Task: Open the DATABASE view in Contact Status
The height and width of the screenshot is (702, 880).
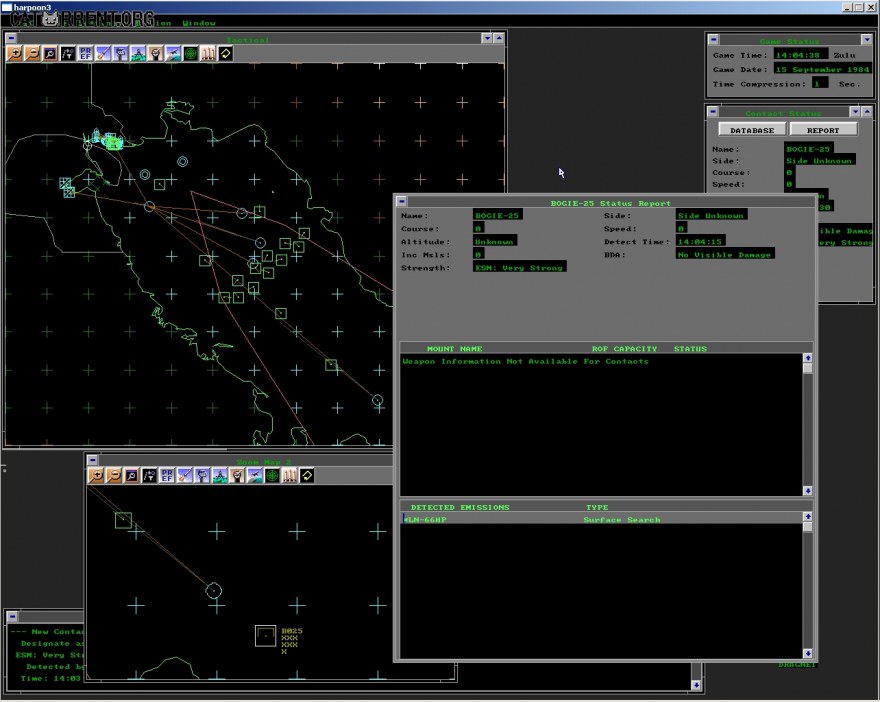Action: pyautogui.click(x=752, y=130)
